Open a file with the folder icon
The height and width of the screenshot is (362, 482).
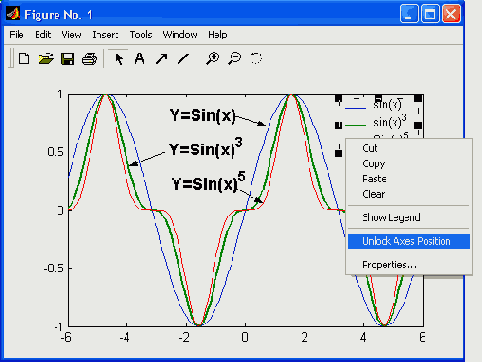coord(46,59)
